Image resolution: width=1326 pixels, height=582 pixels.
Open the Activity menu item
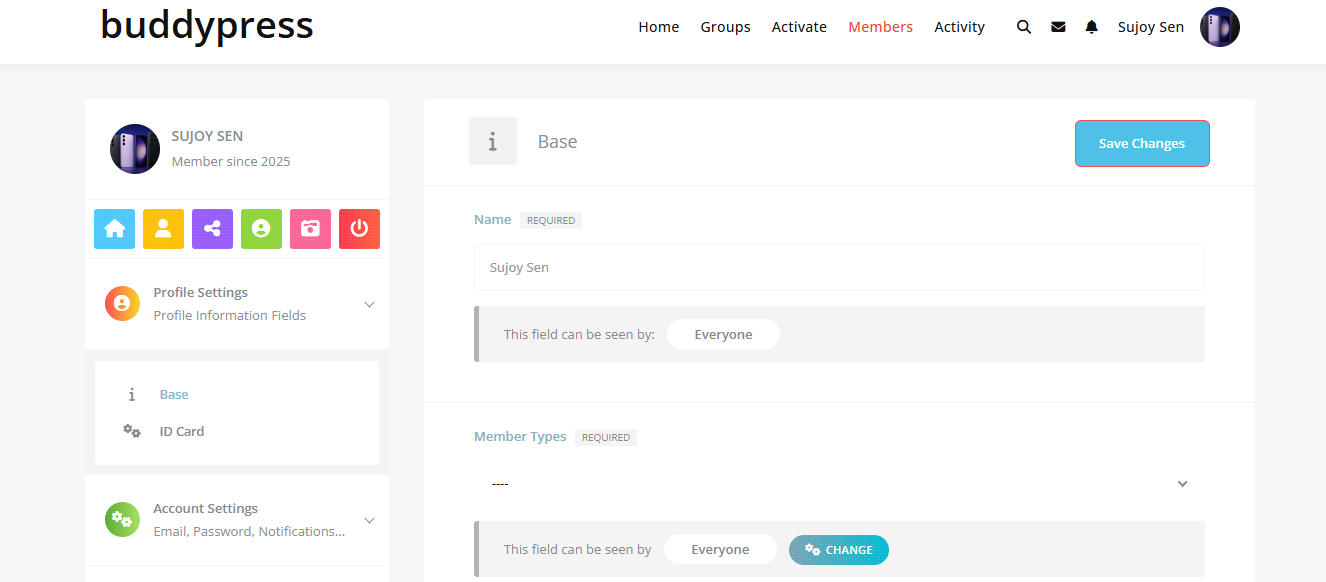(x=959, y=27)
